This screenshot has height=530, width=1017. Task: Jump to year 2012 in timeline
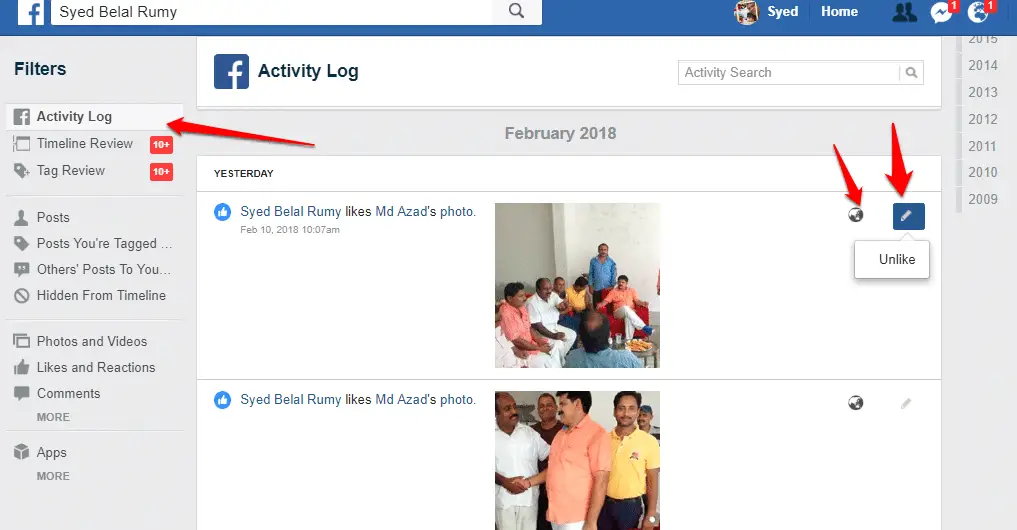tap(983, 119)
